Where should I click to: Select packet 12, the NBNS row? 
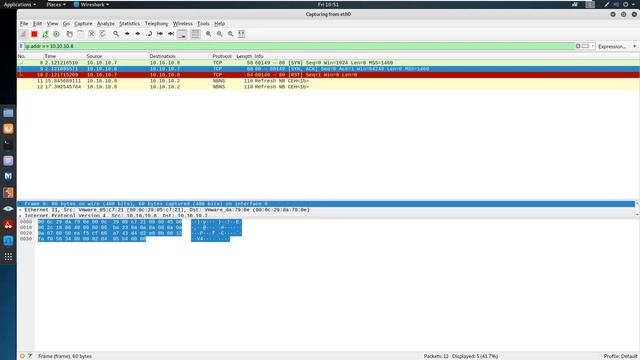click(x=328, y=87)
